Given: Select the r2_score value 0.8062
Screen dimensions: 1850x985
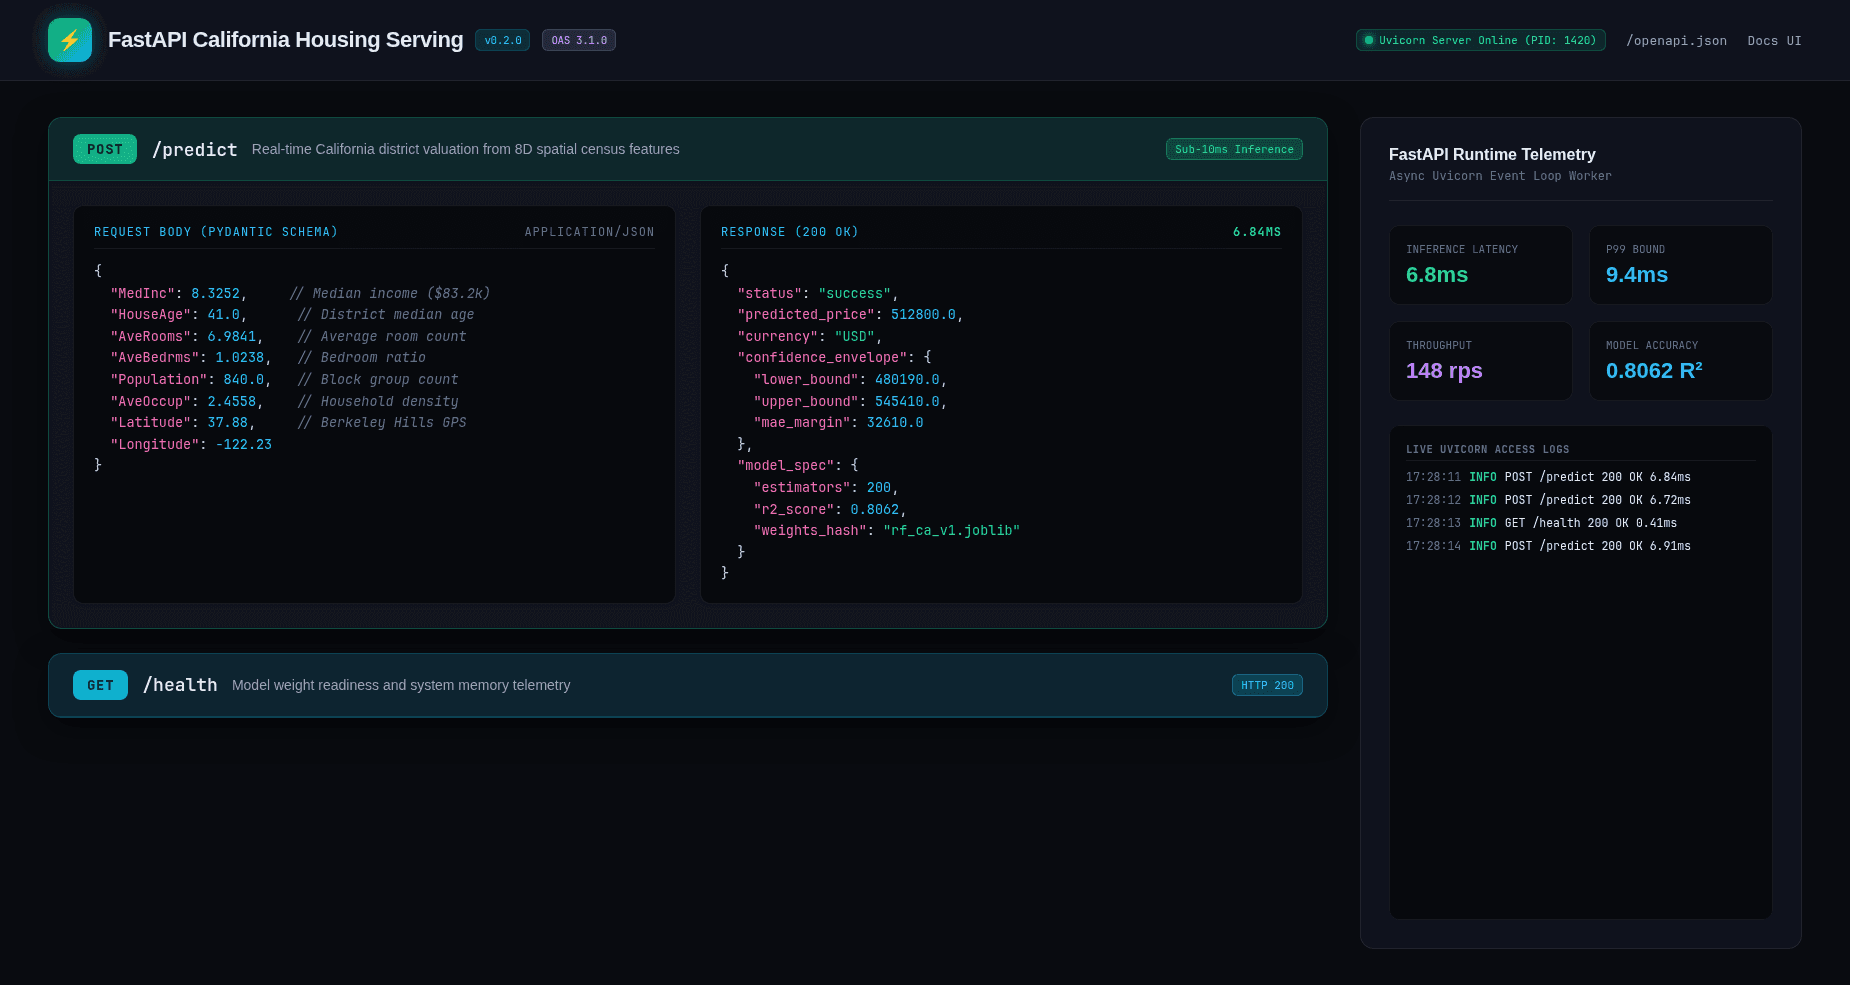Looking at the screenshot, I should (x=875, y=510).
